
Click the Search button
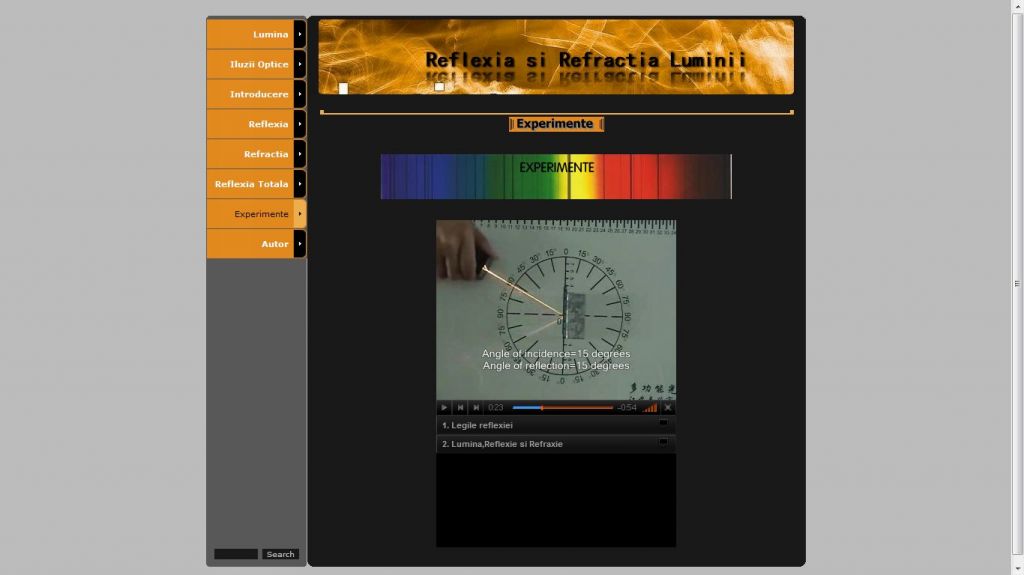click(x=280, y=554)
